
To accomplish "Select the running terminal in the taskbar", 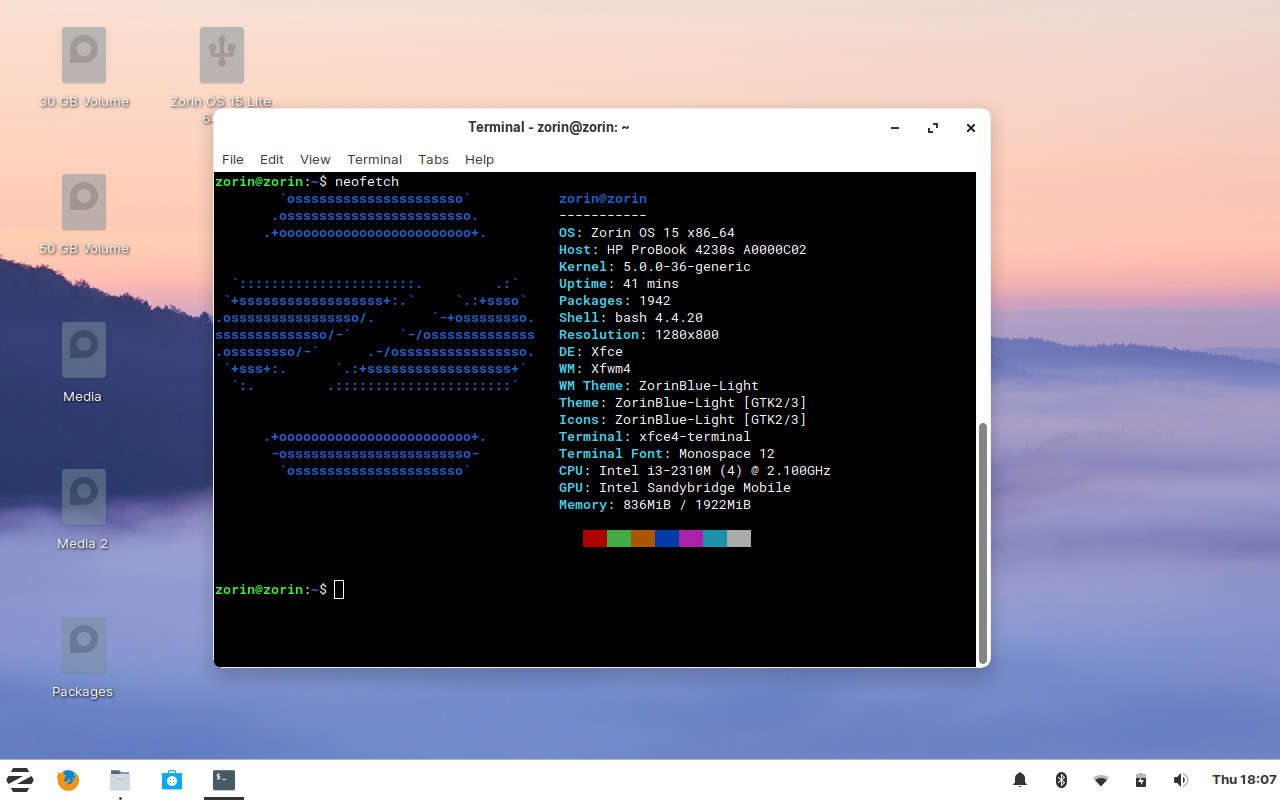I will tap(223, 779).
